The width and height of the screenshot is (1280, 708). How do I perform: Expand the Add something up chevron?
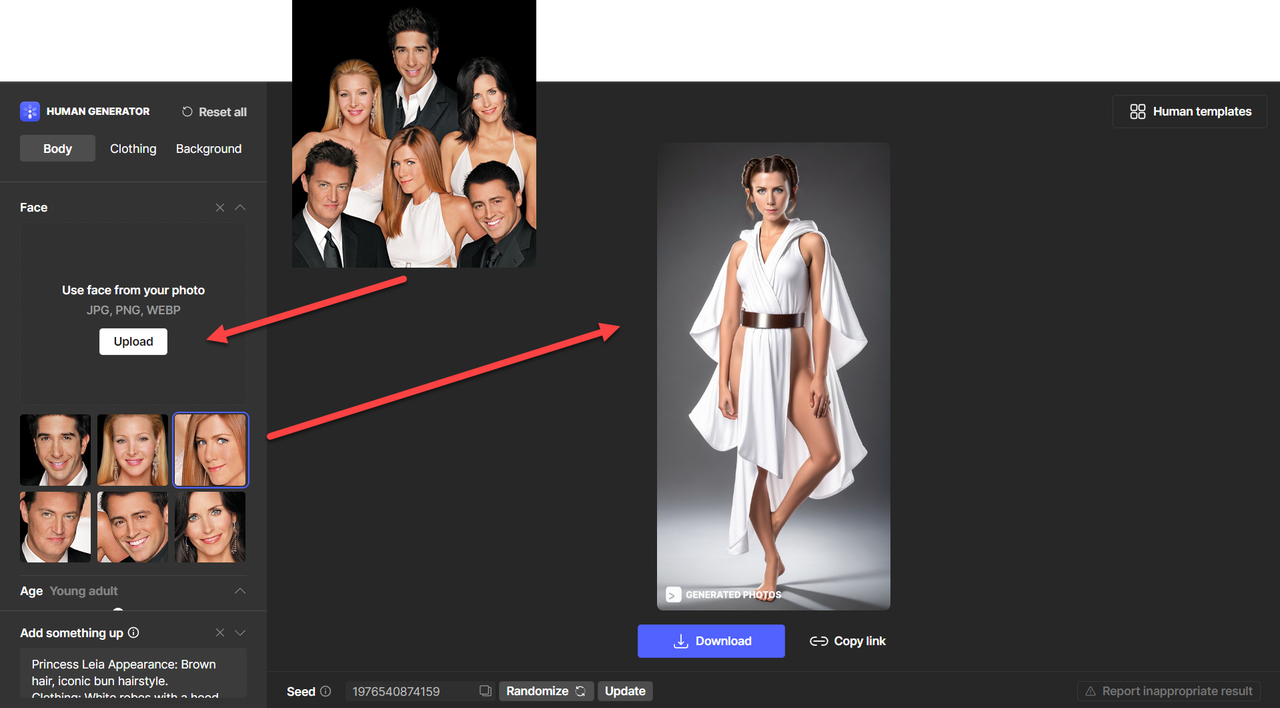tap(240, 633)
